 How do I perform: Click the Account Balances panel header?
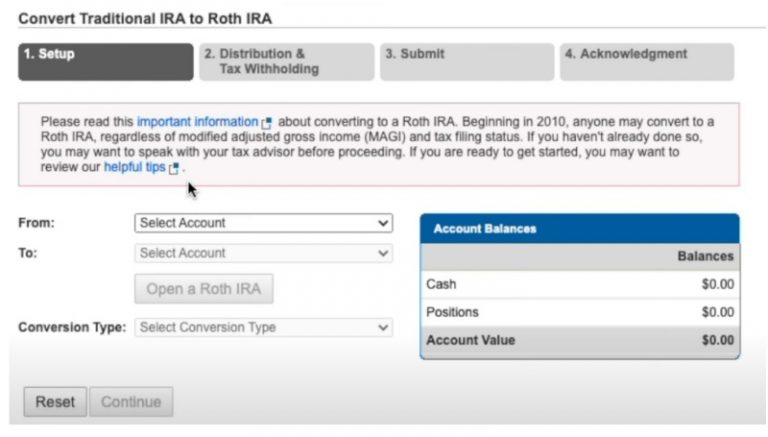tap(579, 229)
